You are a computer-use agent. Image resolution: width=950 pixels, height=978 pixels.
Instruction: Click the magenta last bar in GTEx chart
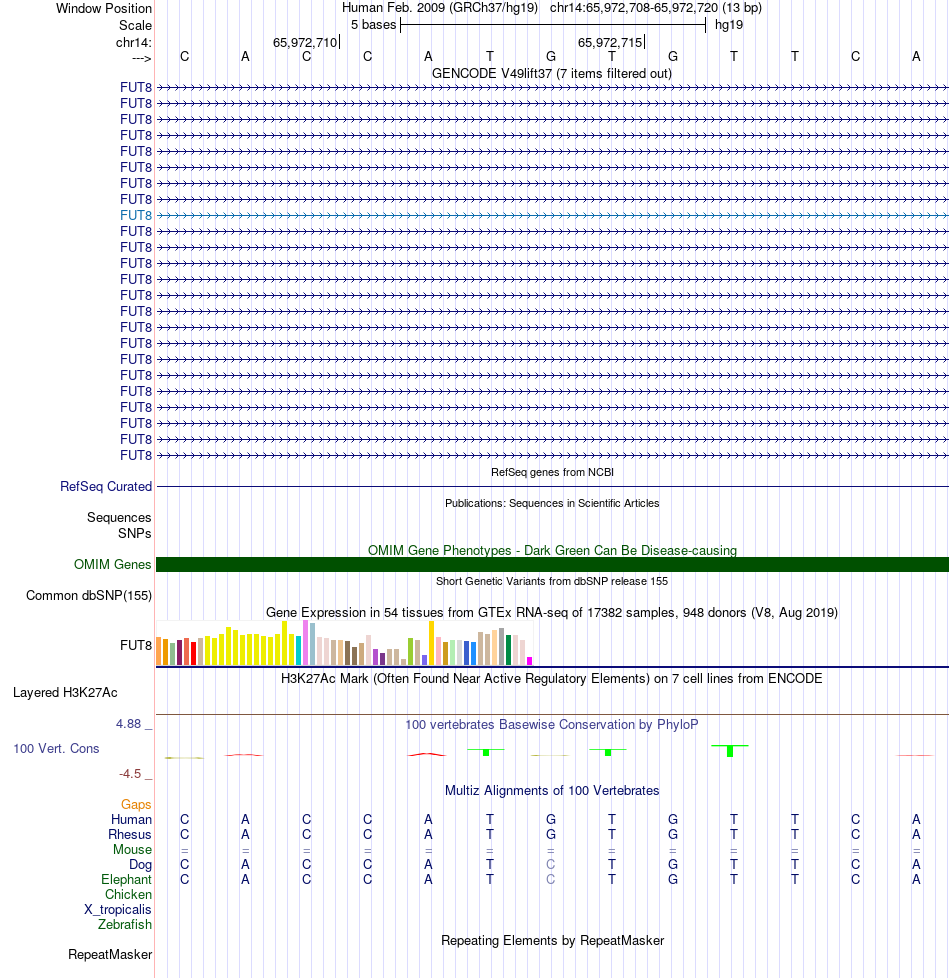(x=530, y=661)
